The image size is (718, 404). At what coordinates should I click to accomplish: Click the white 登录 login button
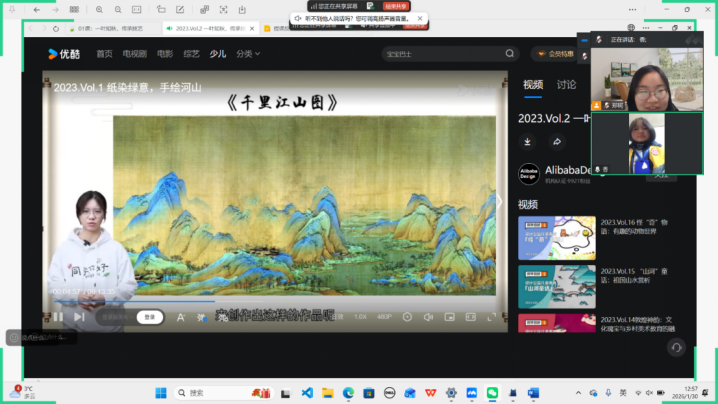pyautogui.click(x=150, y=317)
